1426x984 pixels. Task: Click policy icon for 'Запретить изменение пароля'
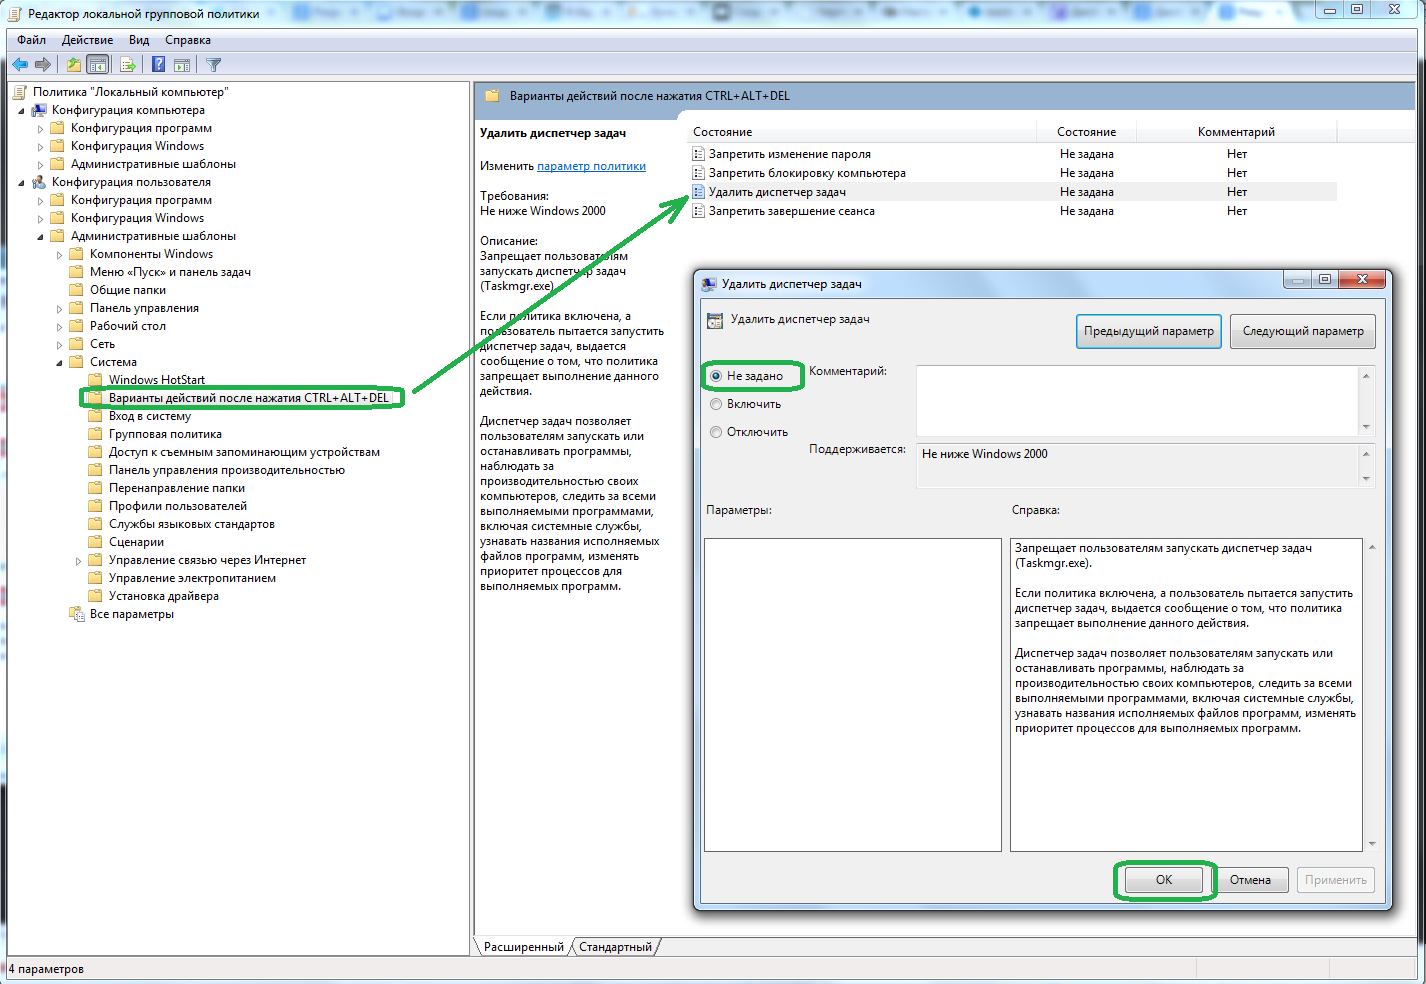click(699, 154)
